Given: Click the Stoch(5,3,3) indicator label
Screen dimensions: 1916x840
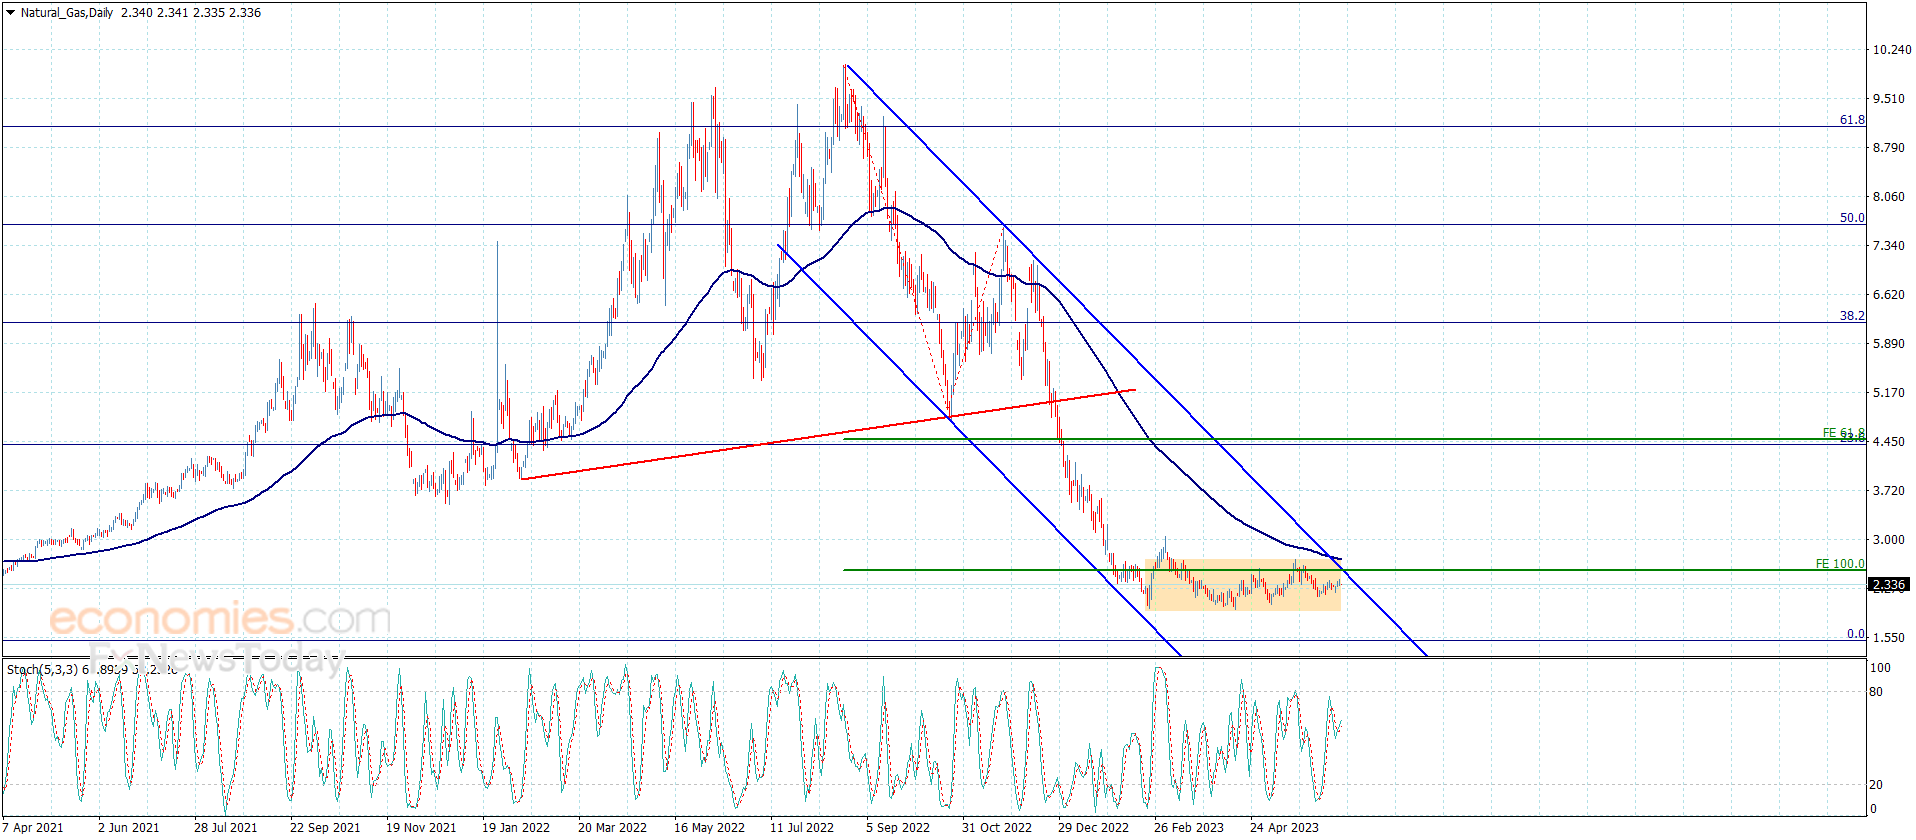Looking at the screenshot, I should (x=42, y=669).
